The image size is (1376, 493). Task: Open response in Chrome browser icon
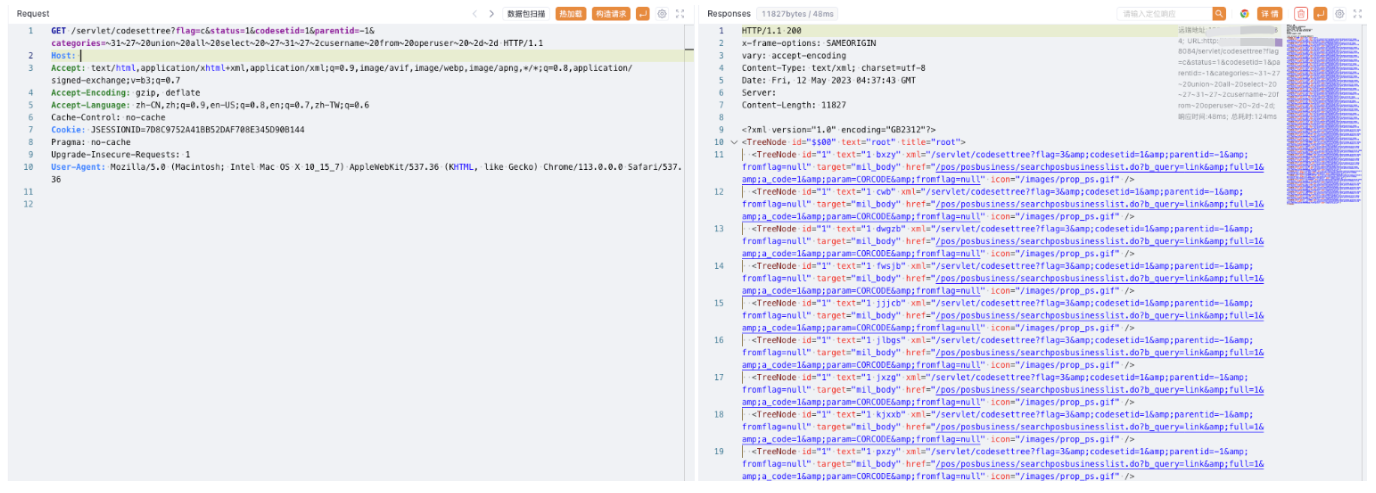click(x=1245, y=14)
